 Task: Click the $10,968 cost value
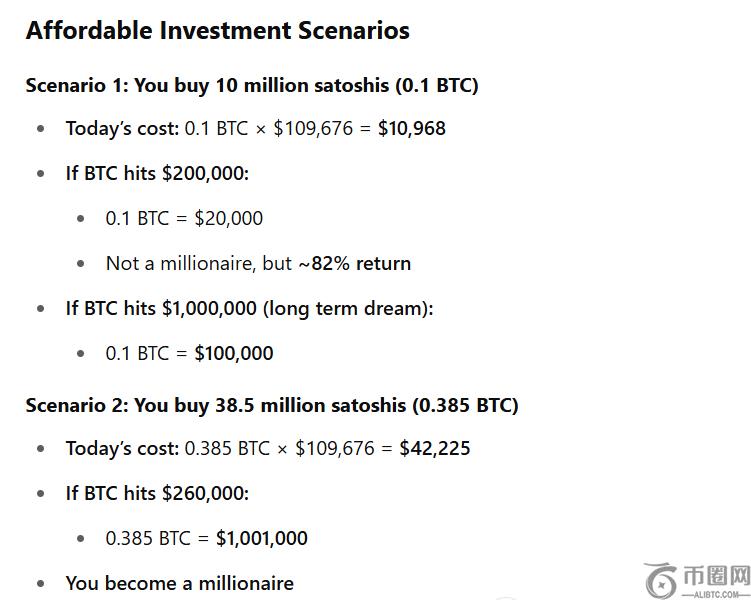pos(412,128)
